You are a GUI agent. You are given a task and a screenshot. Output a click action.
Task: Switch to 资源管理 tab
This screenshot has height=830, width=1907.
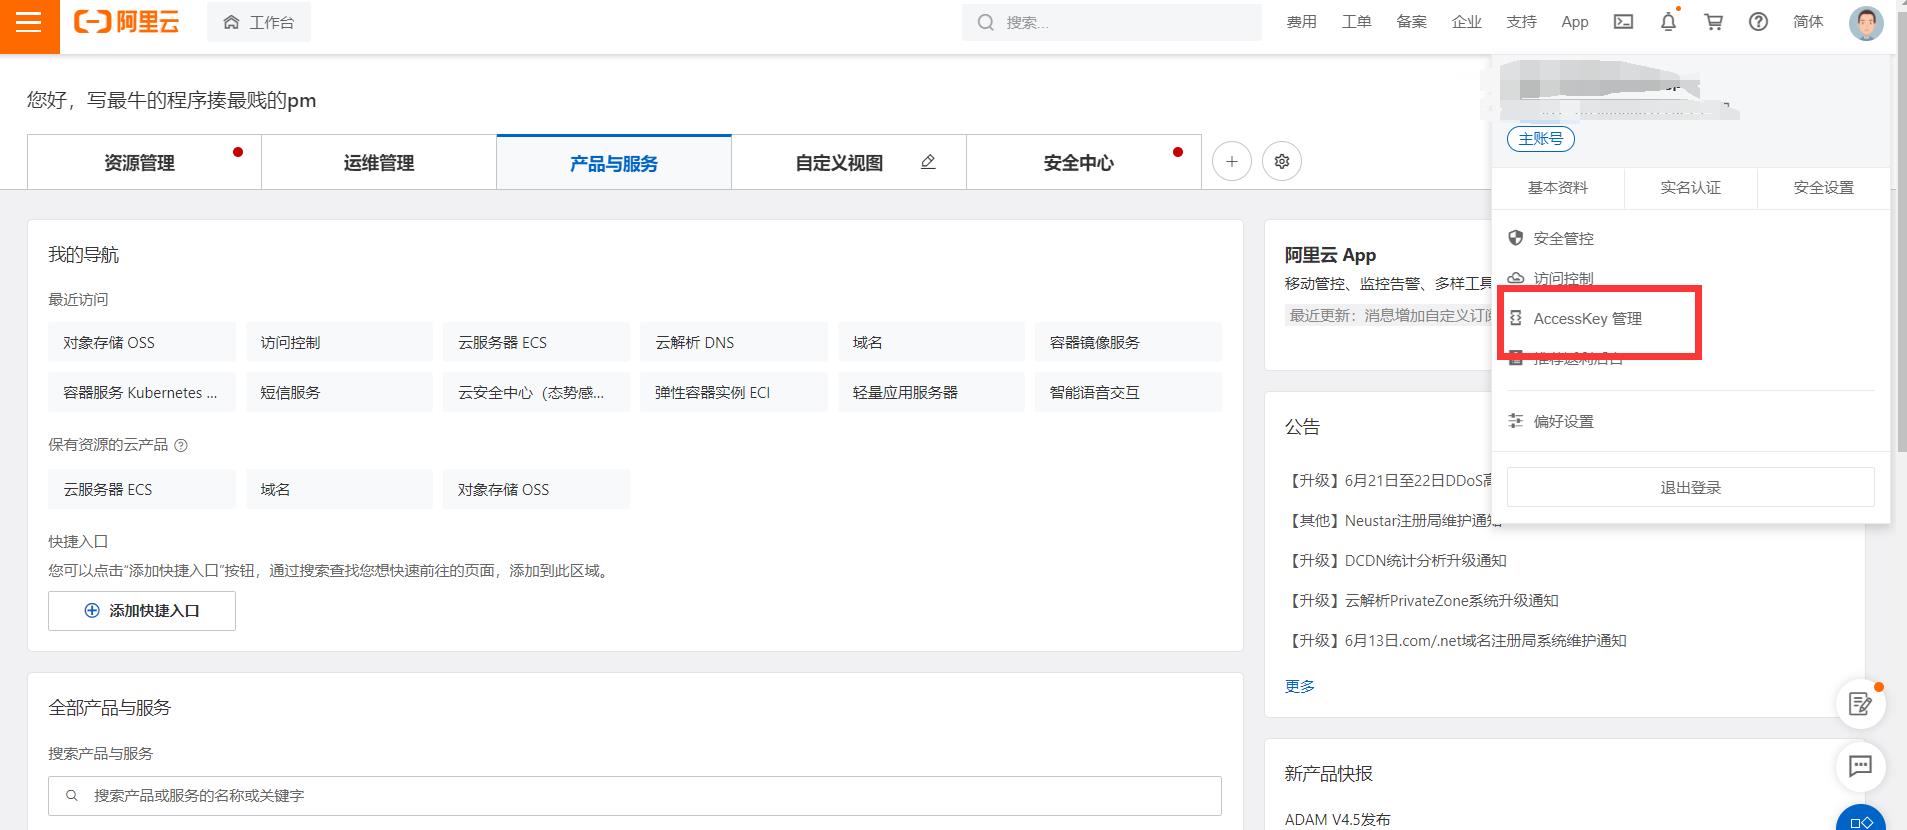144,162
